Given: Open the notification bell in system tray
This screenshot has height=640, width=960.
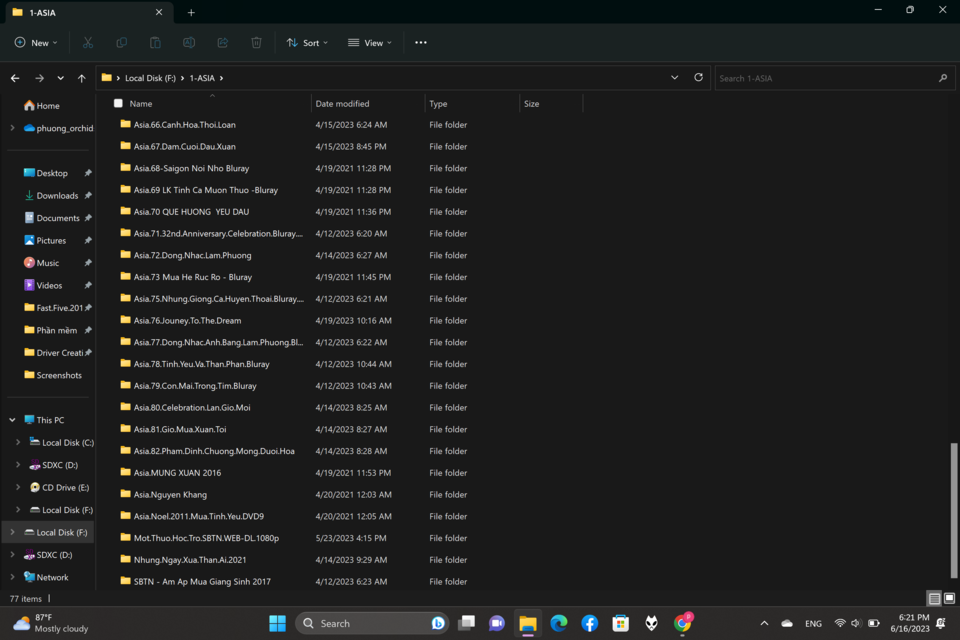Looking at the screenshot, I should click(941, 623).
